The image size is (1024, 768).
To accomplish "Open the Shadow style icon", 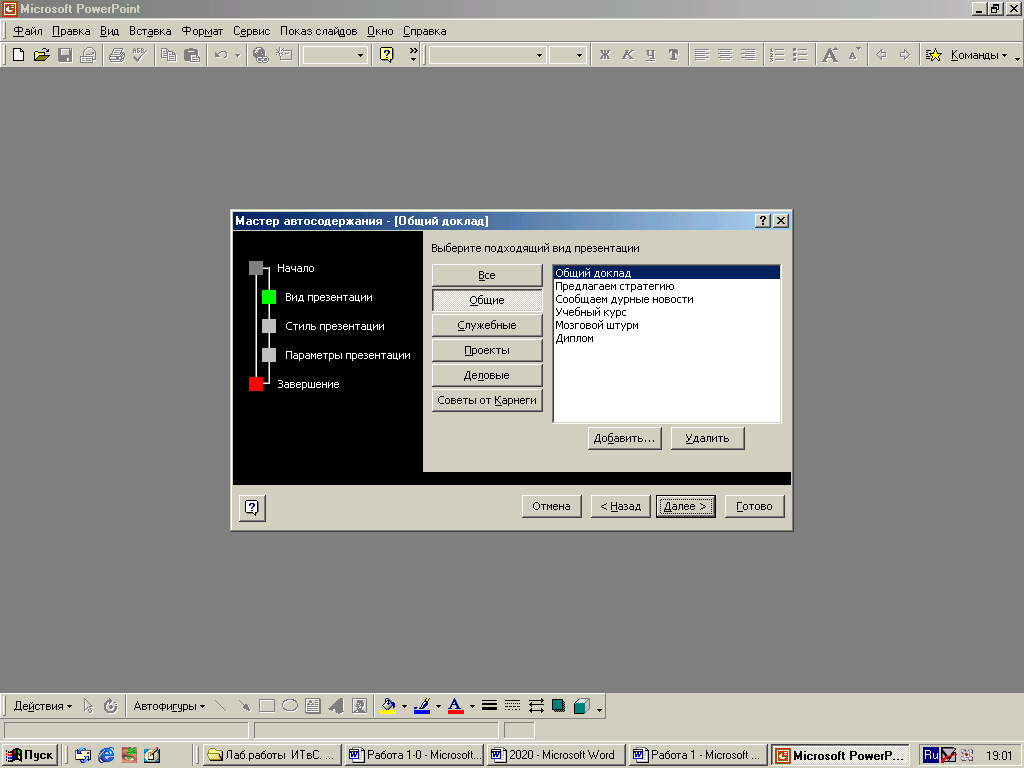I will (x=558, y=706).
